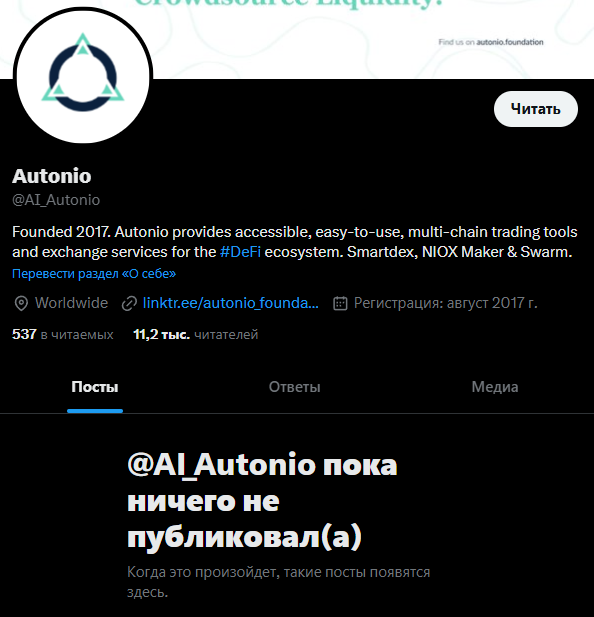Switch to the Посты tab

pos(95,387)
